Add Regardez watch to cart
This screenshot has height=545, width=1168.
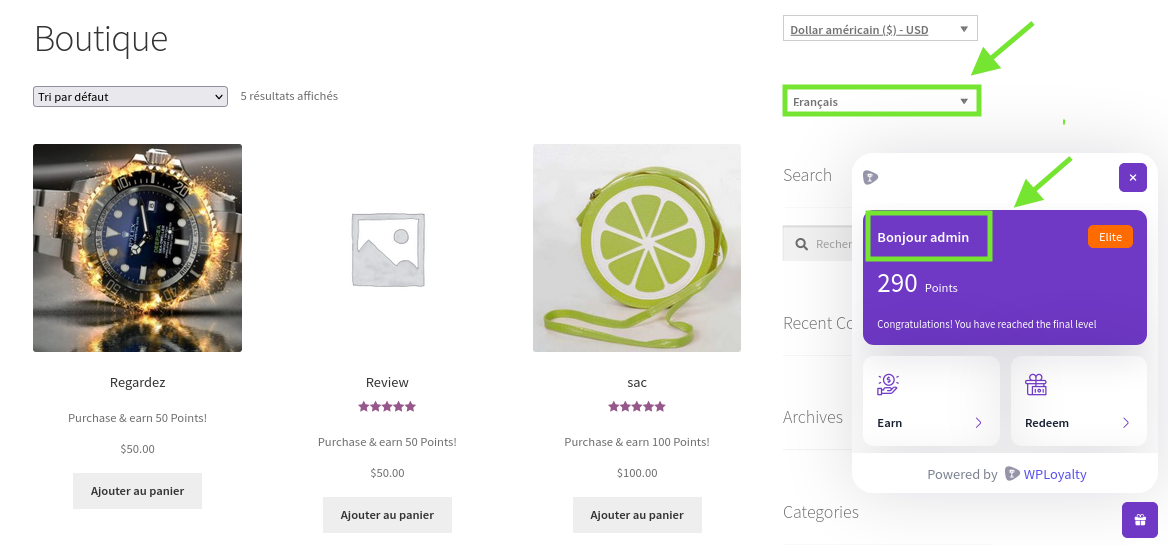pos(137,491)
